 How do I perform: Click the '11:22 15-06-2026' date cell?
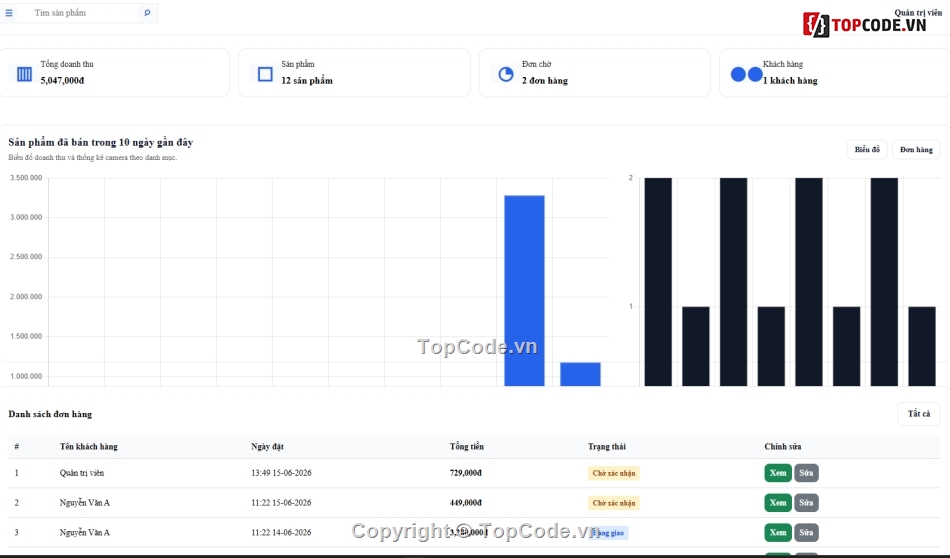tap(281, 503)
